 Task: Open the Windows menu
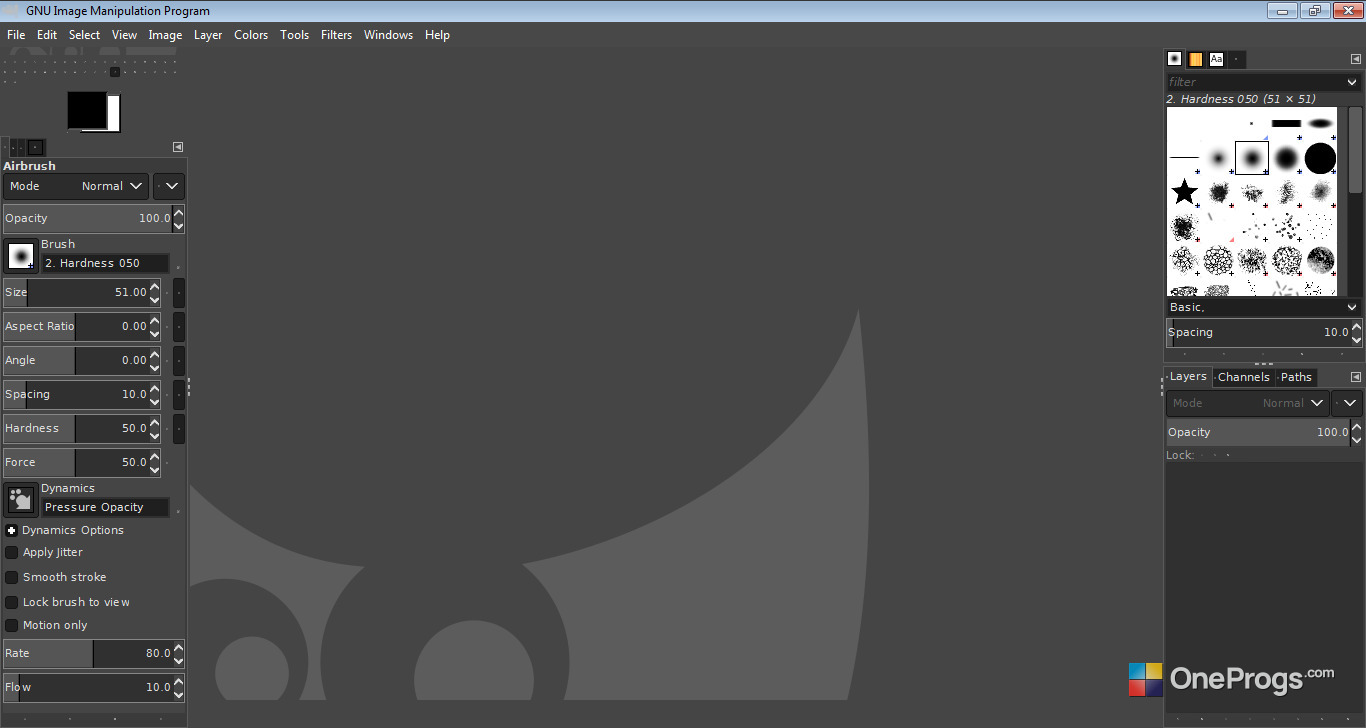pos(388,35)
